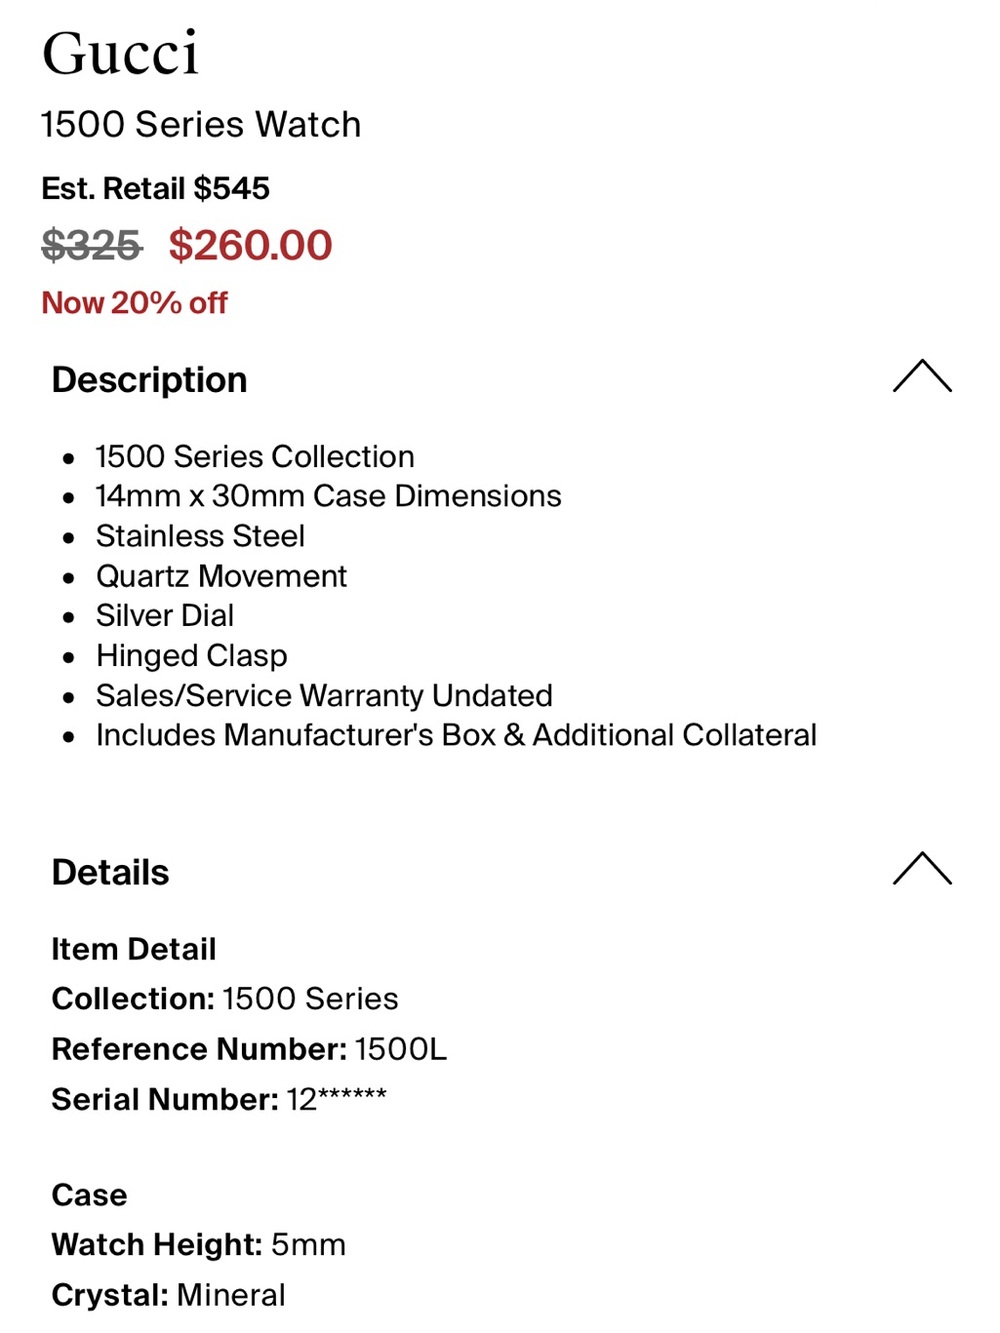
Task: Click the Est. Retail $545 text
Action: 155,188
